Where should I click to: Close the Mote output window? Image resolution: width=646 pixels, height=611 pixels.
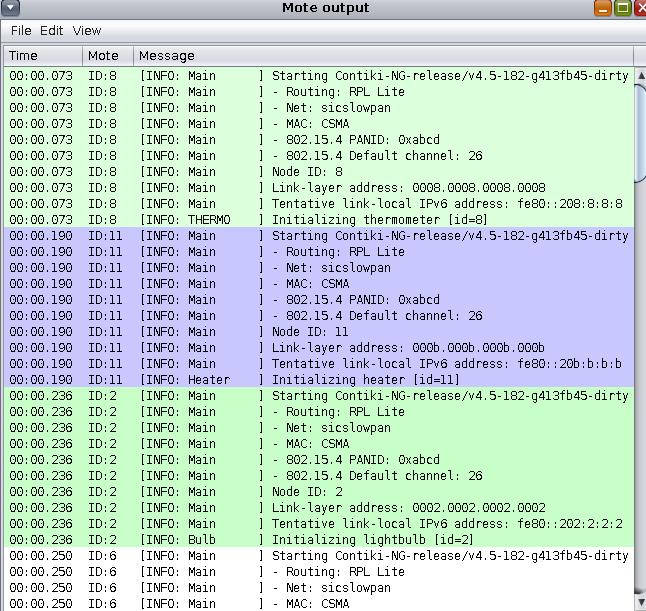[641, 7]
